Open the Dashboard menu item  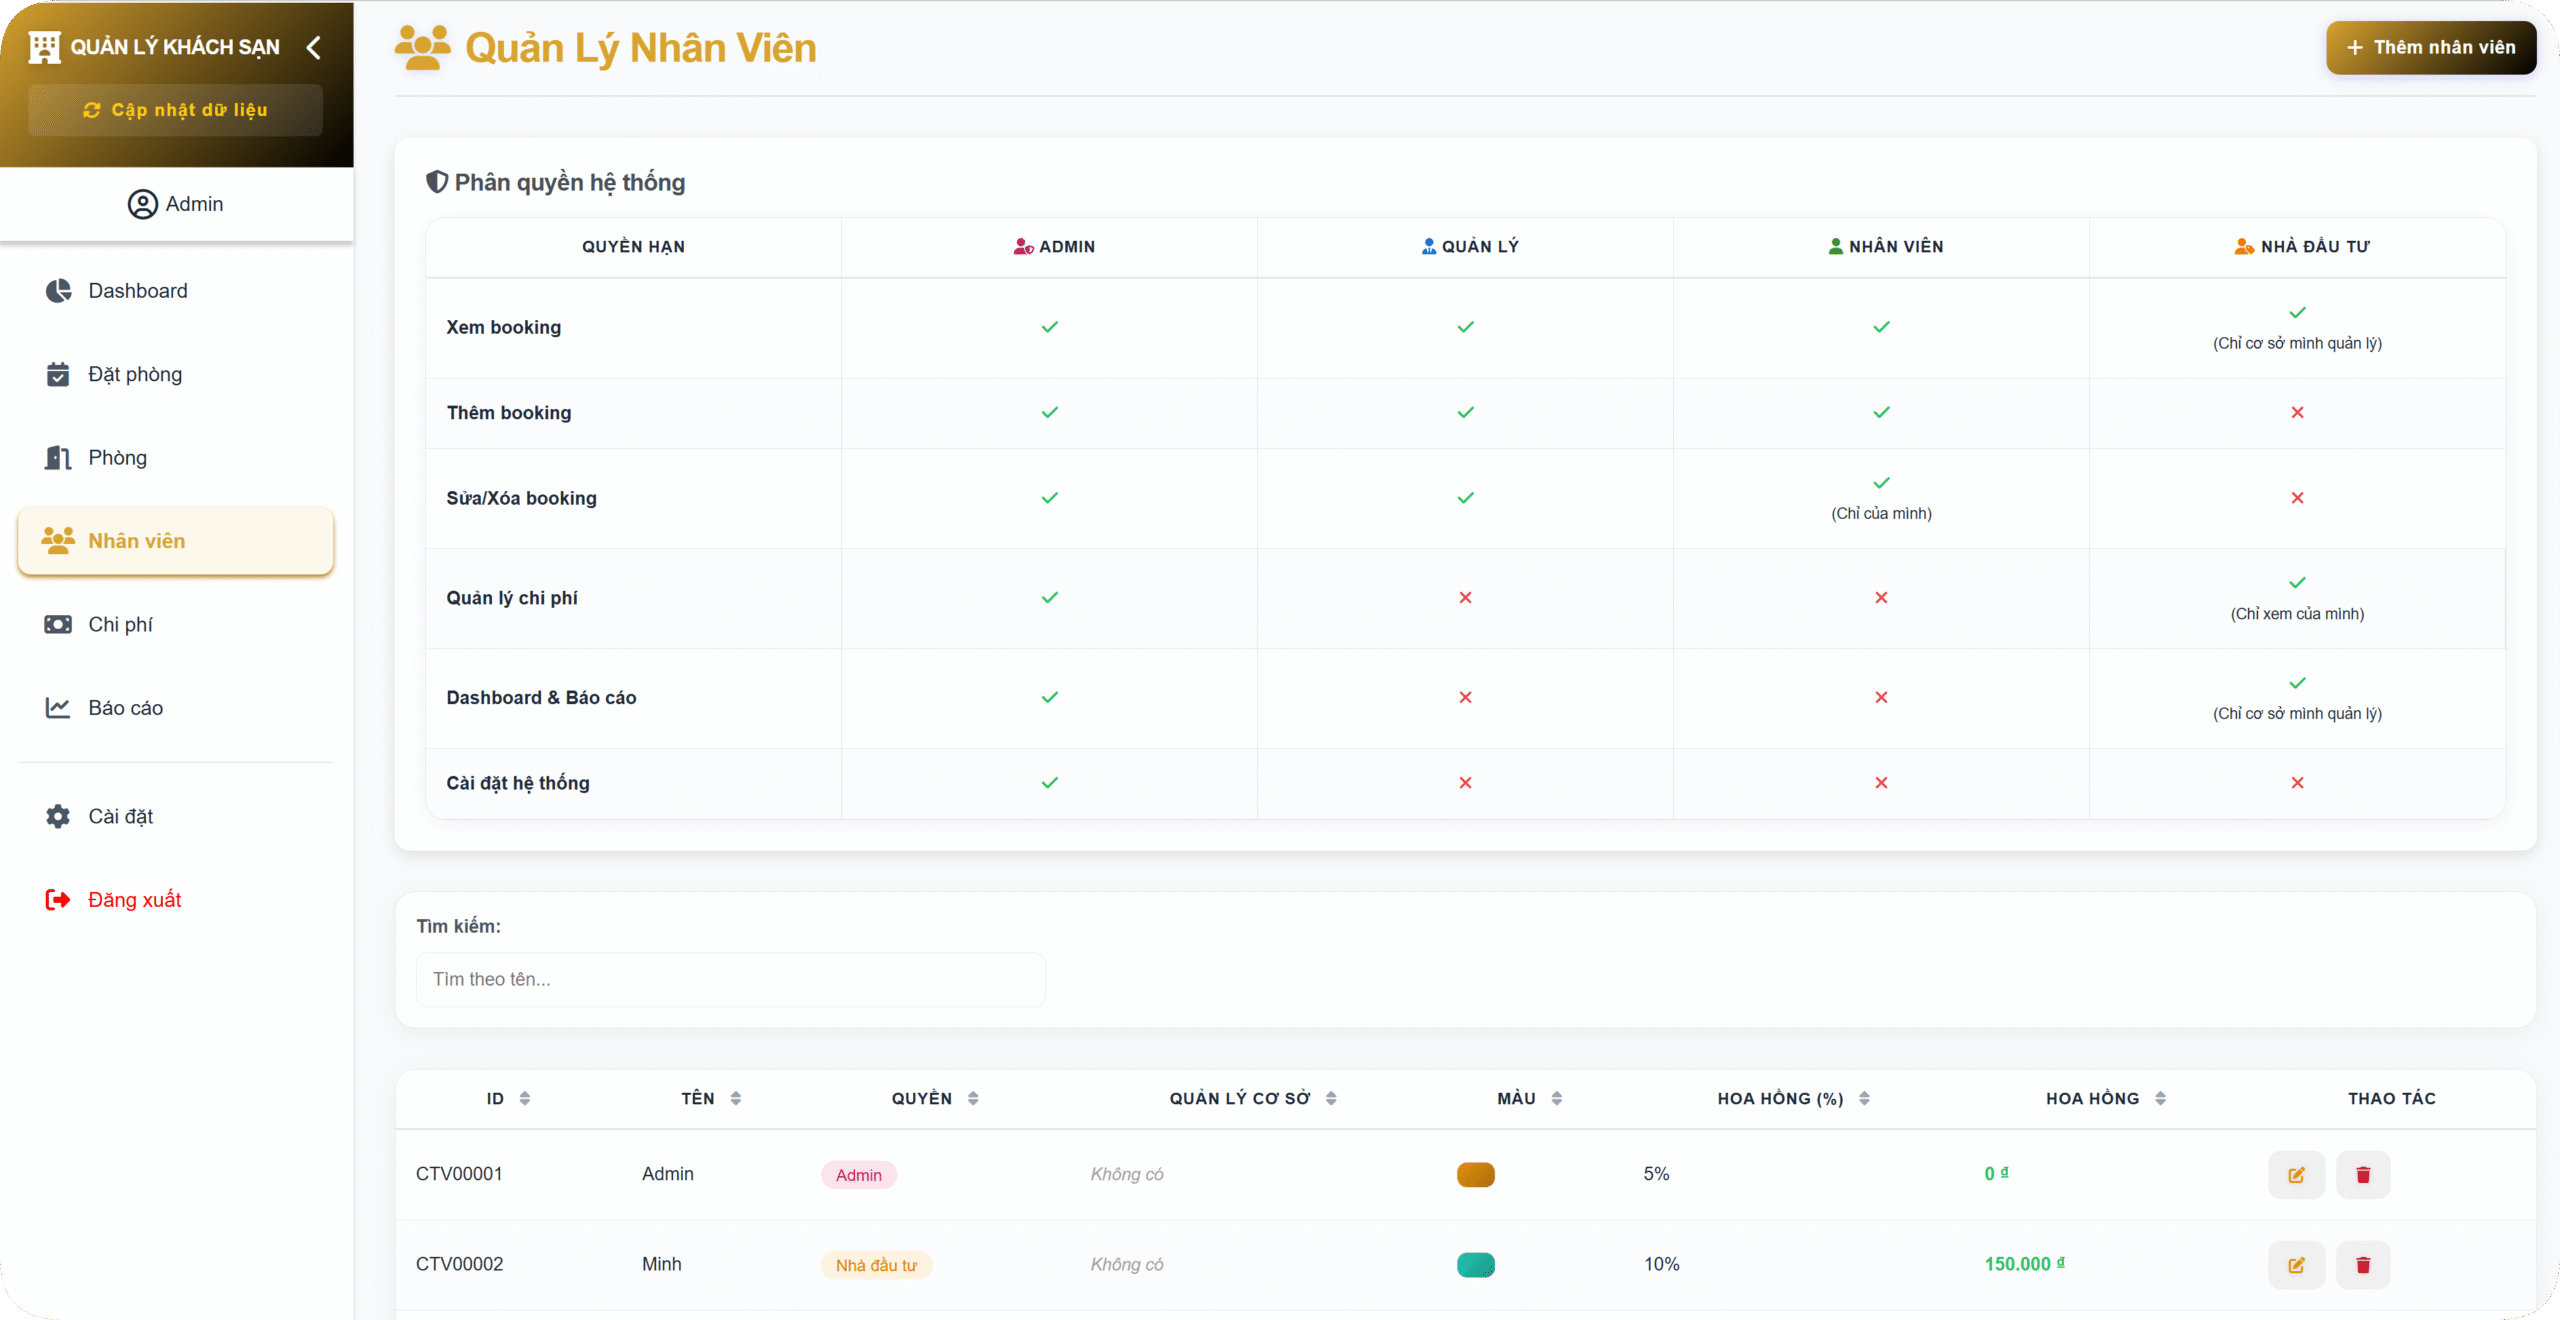(x=137, y=291)
